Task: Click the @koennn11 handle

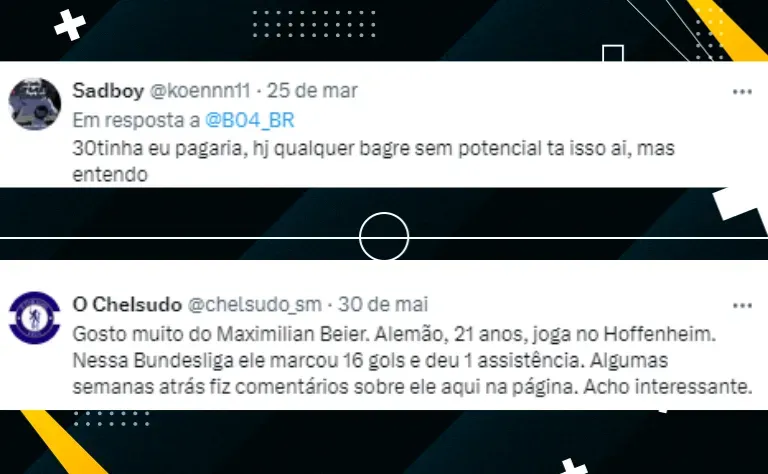Action: point(200,91)
